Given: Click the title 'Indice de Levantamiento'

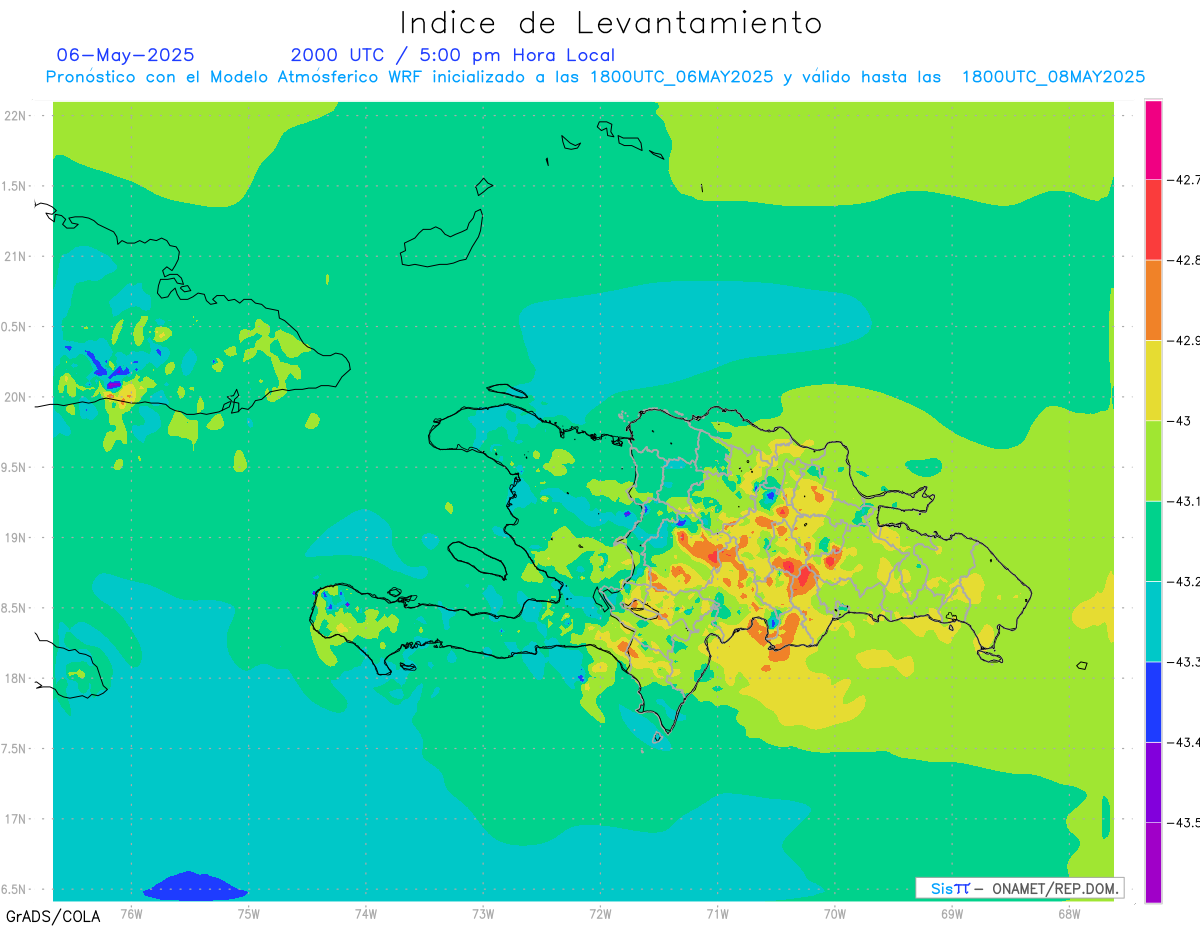Looking at the screenshot, I should coord(611,22).
